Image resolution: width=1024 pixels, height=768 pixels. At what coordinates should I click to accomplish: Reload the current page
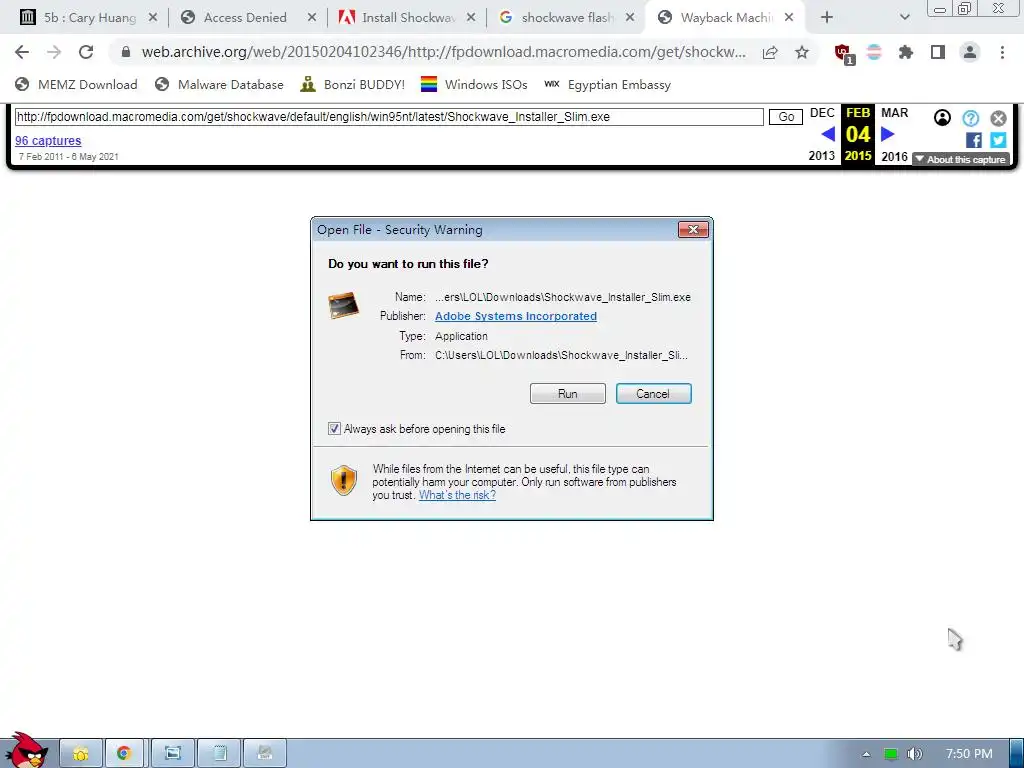coord(86,52)
